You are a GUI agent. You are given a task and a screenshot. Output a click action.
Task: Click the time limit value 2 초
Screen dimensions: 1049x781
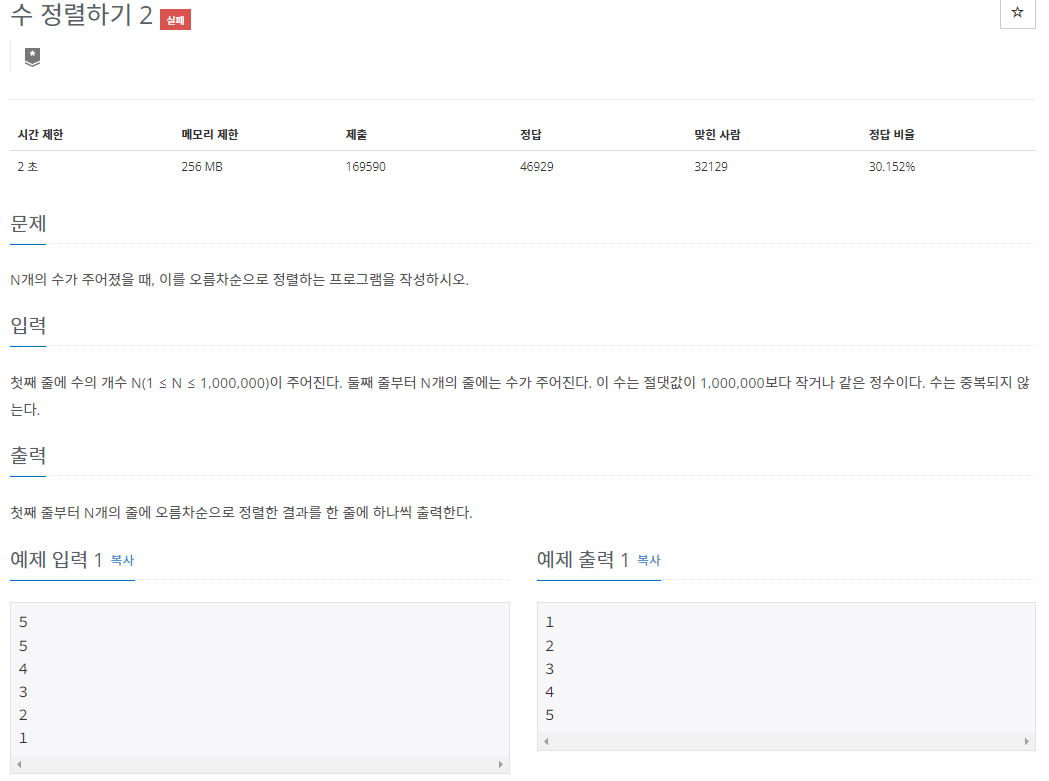[x=27, y=167]
